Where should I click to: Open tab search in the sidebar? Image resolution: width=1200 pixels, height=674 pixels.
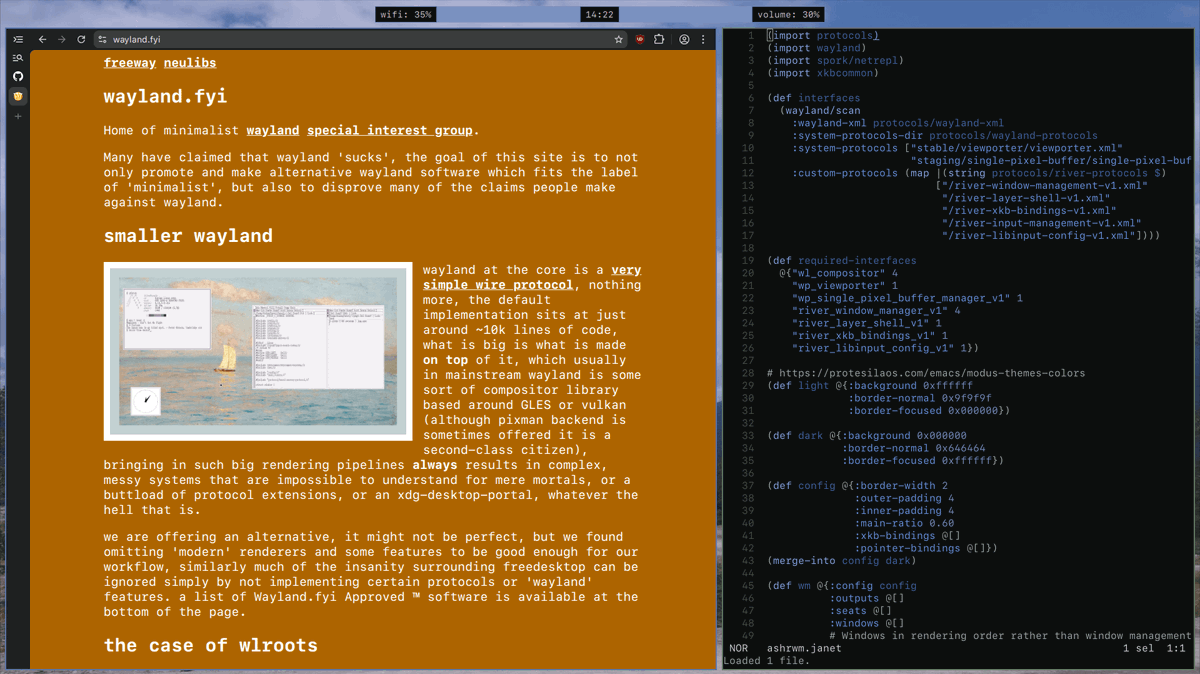tap(17, 57)
